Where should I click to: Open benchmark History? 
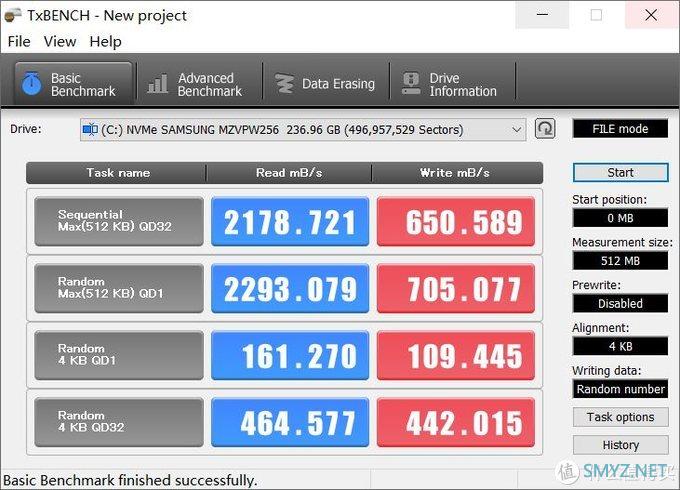(x=620, y=445)
